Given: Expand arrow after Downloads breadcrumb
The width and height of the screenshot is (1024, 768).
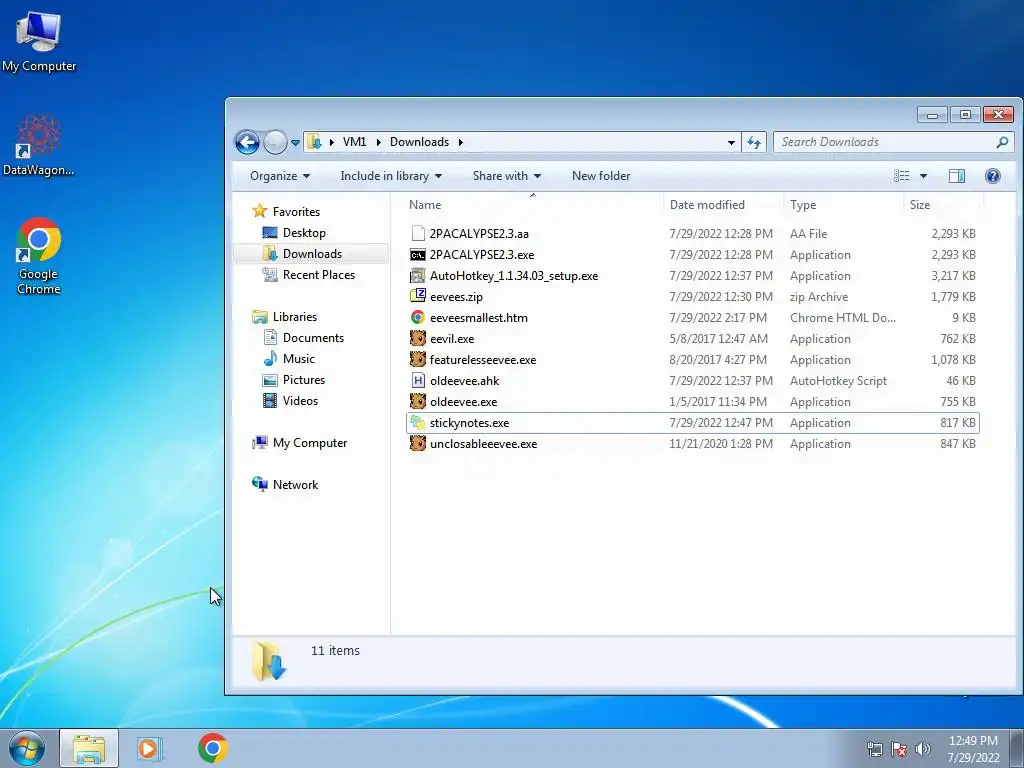Looking at the screenshot, I should coord(460,142).
